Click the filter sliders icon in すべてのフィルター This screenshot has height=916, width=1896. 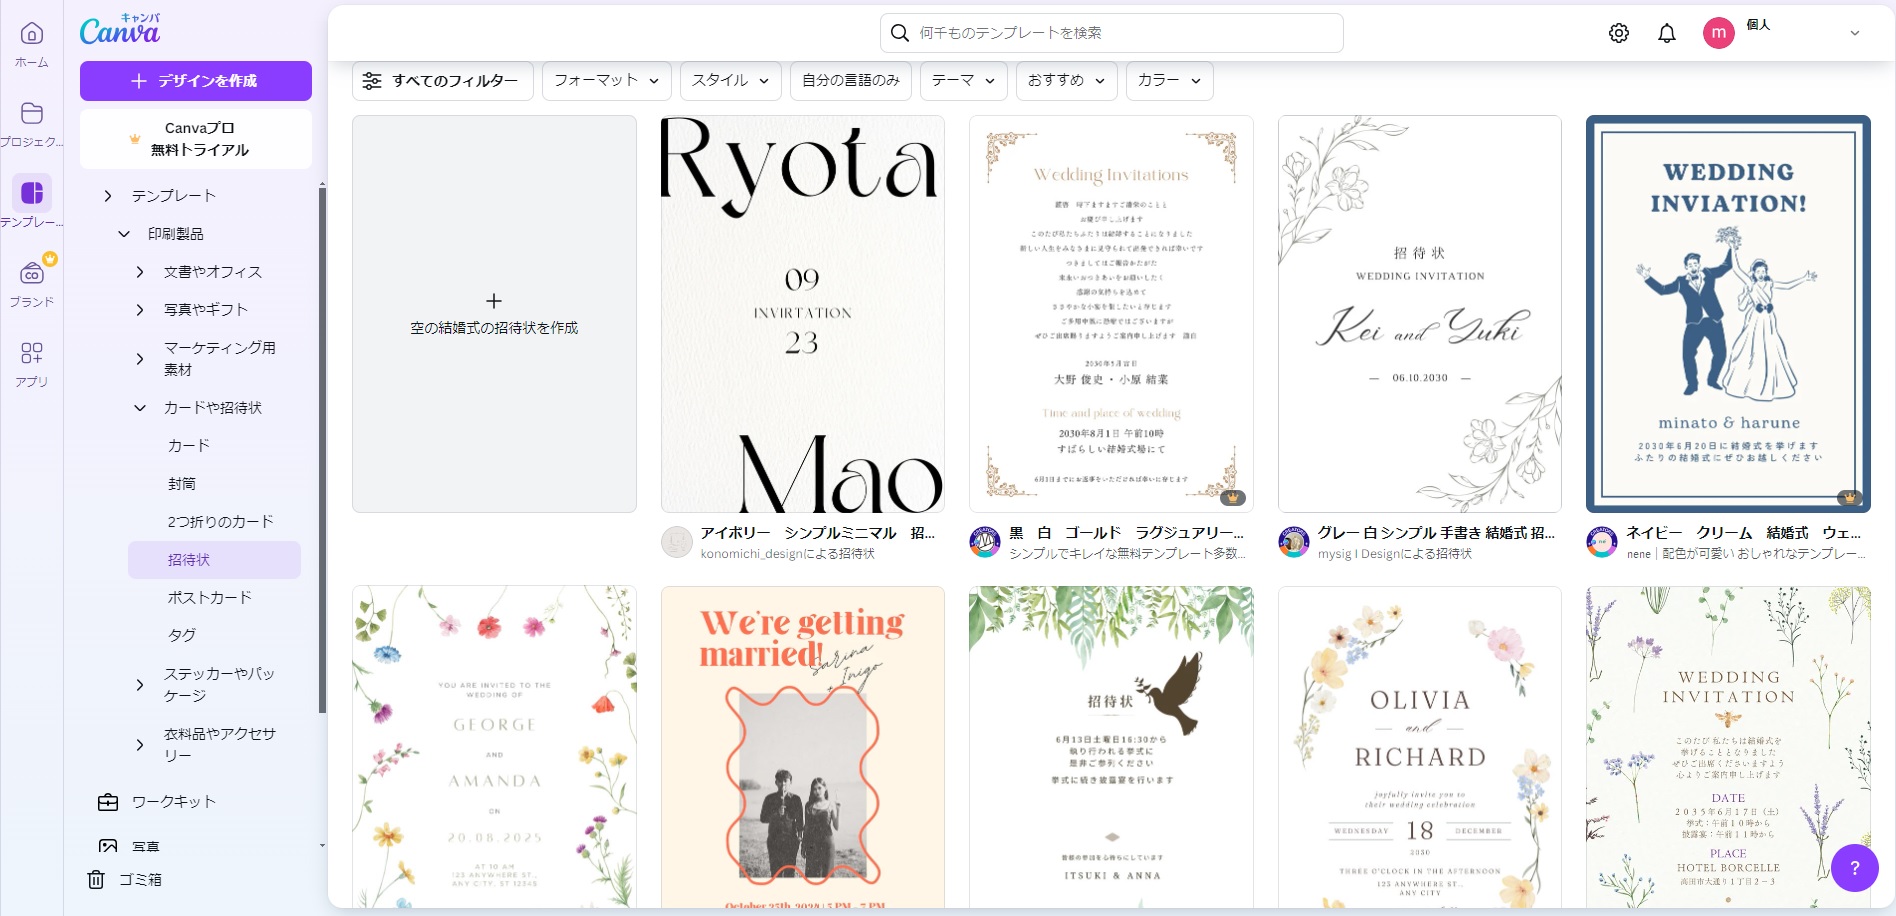[x=372, y=81]
